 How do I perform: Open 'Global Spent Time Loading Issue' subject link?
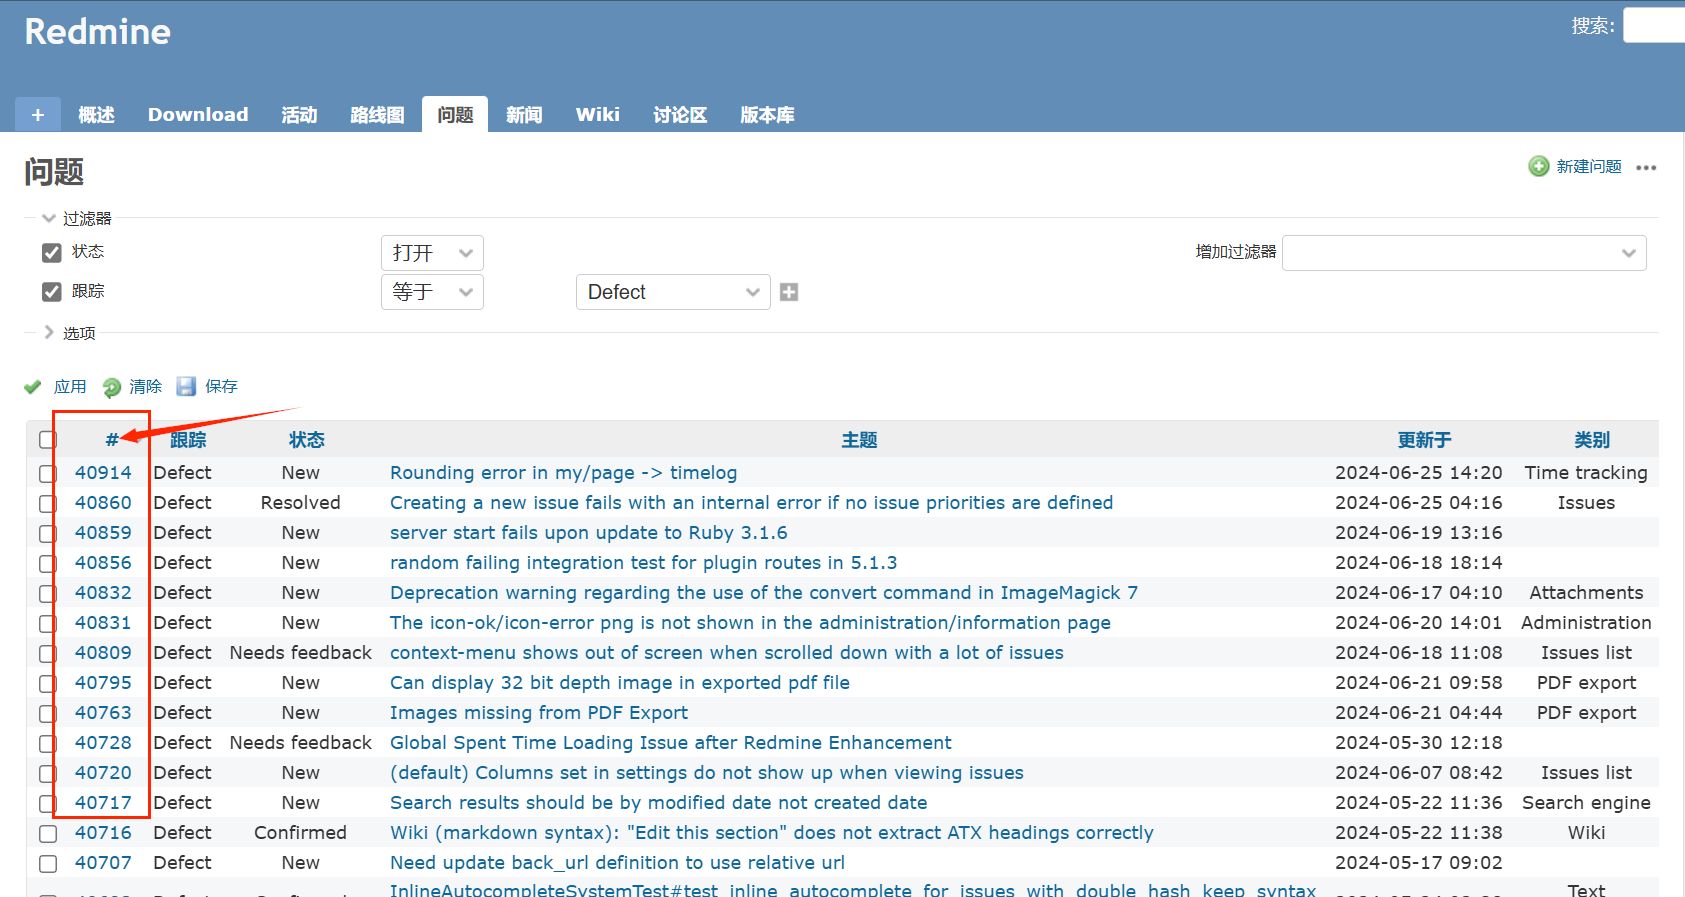[670, 743]
